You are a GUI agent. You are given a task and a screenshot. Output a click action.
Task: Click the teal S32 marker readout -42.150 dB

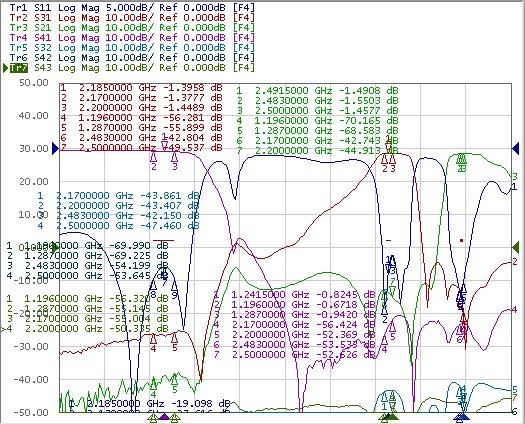tap(170, 216)
